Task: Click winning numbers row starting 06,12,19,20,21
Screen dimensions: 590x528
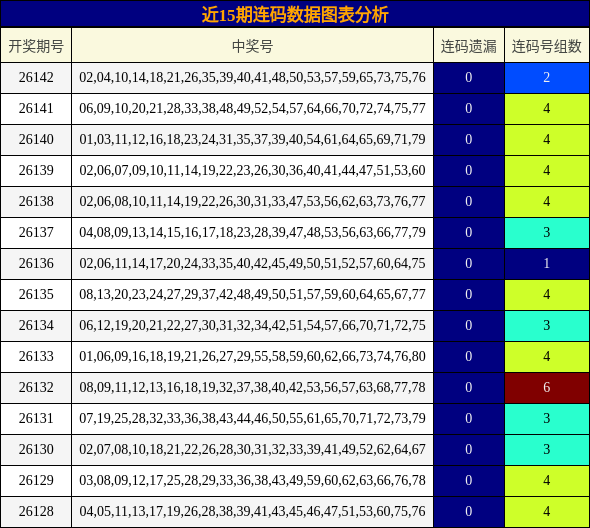Action: pyautogui.click(x=252, y=326)
